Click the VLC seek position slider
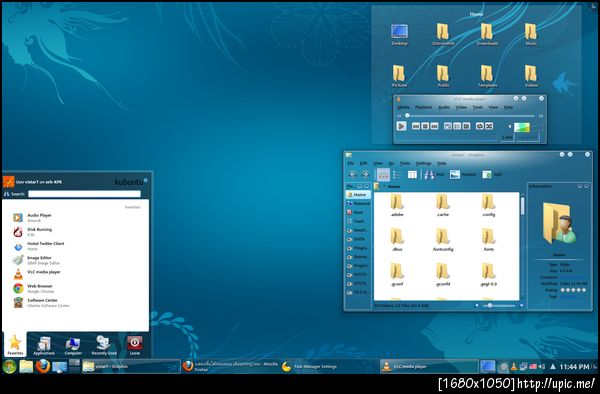Image resolution: width=600 pixels, height=394 pixels. (x=470, y=116)
